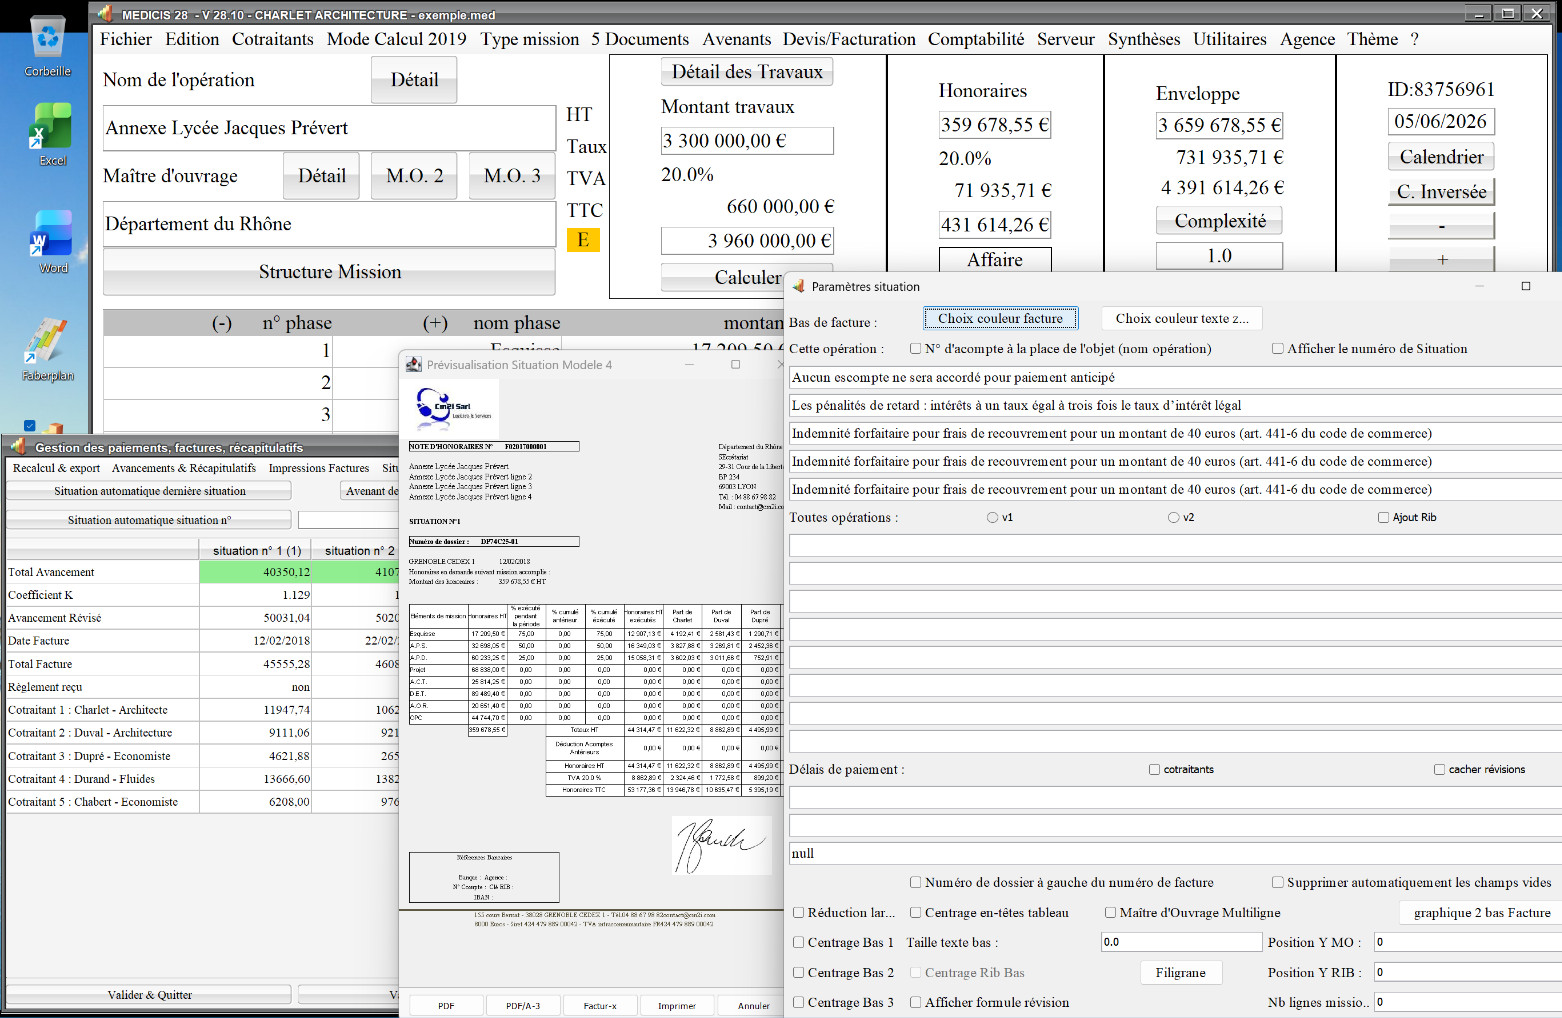Check the Ajout Rib checkbox
Screen dimensions: 1562x1018
1384,518
